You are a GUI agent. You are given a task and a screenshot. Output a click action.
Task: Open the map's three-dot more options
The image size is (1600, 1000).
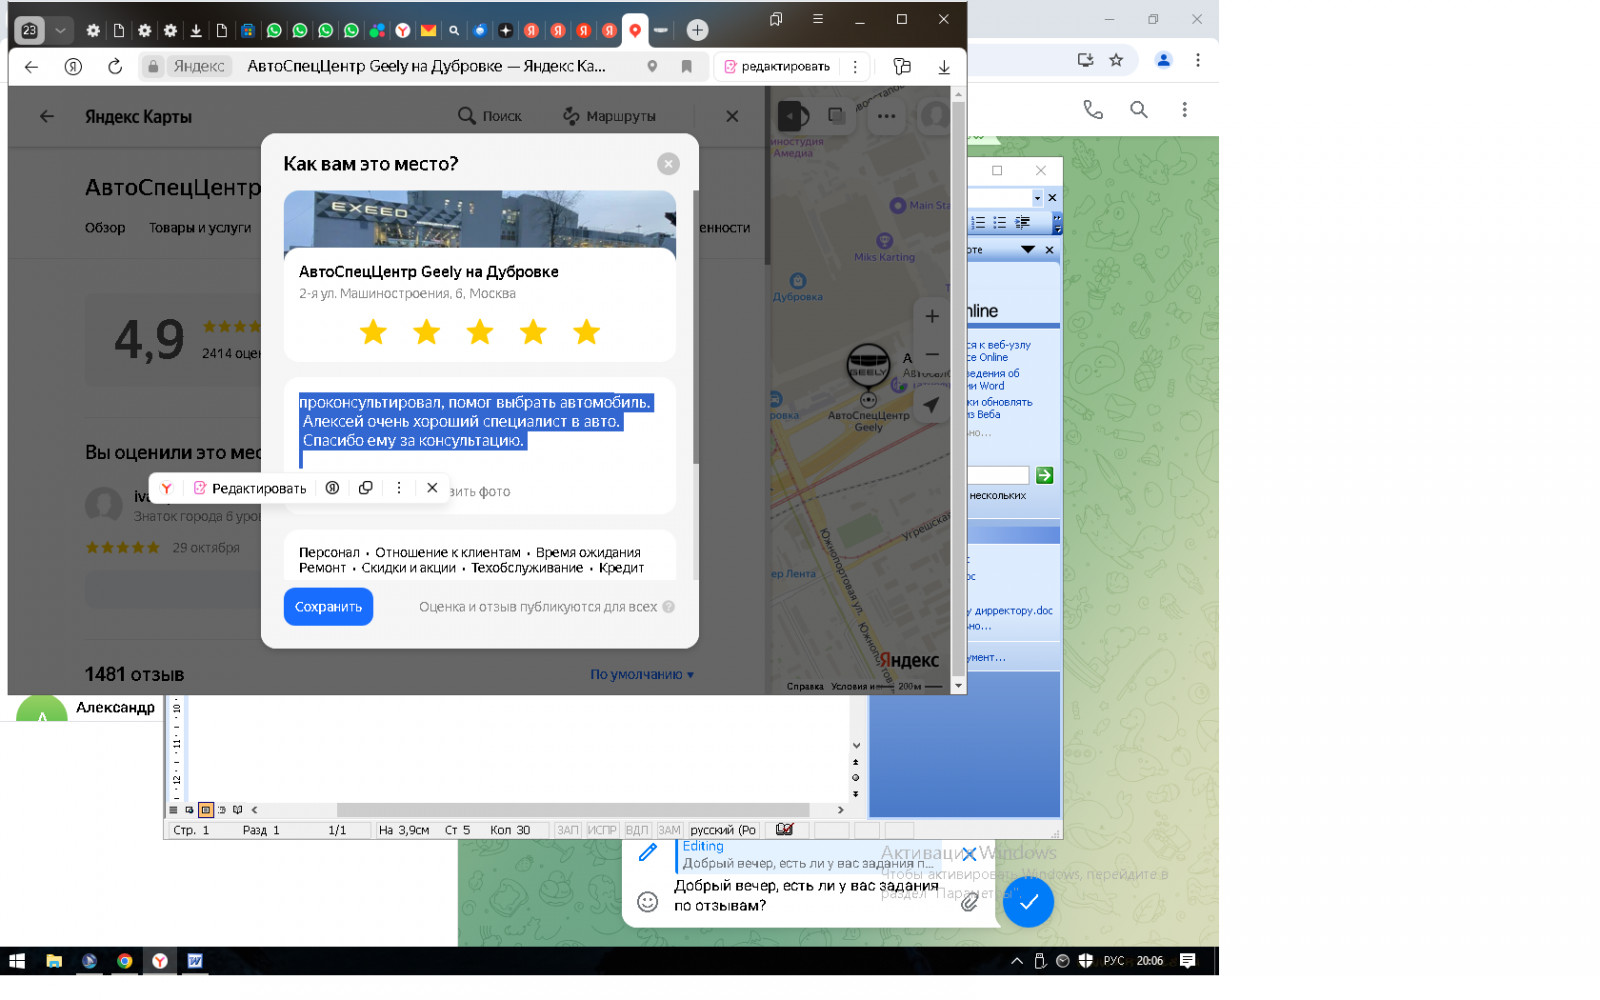[887, 116]
